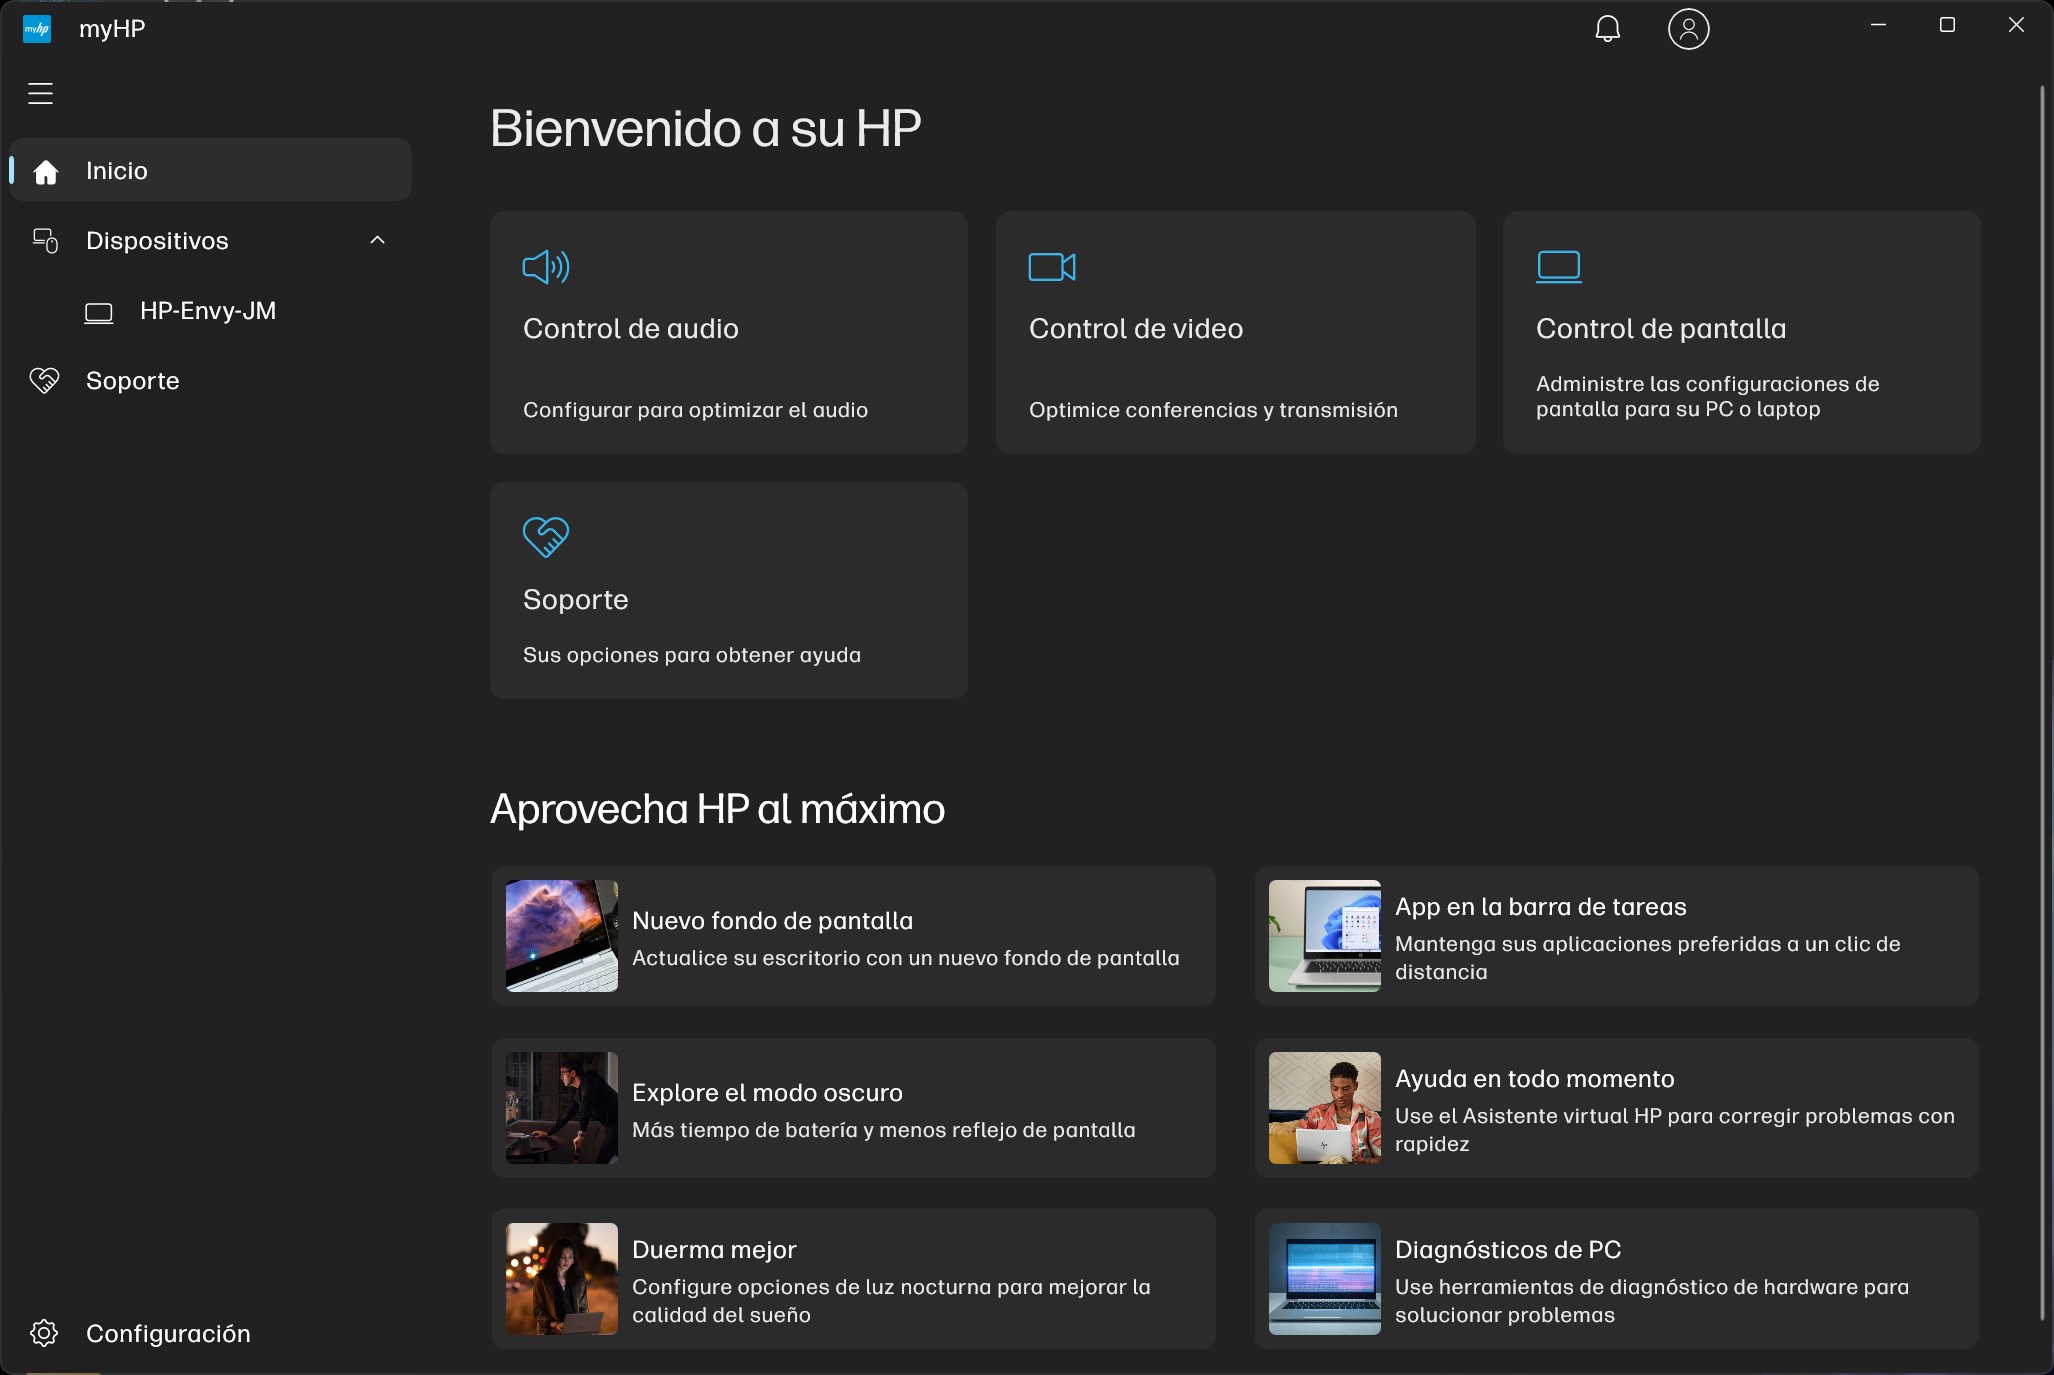The height and width of the screenshot is (1375, 2054).
Task: Open the Ayuda en todo momento tip
Action: point(1617,1108)
